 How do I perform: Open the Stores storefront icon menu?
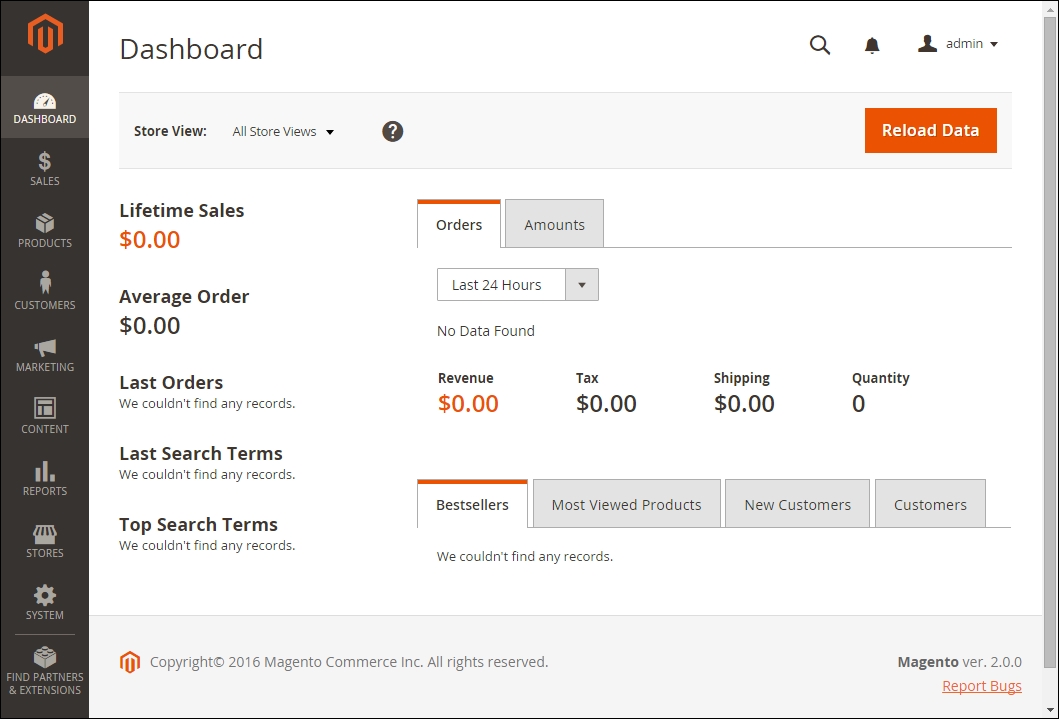point(44,540)
